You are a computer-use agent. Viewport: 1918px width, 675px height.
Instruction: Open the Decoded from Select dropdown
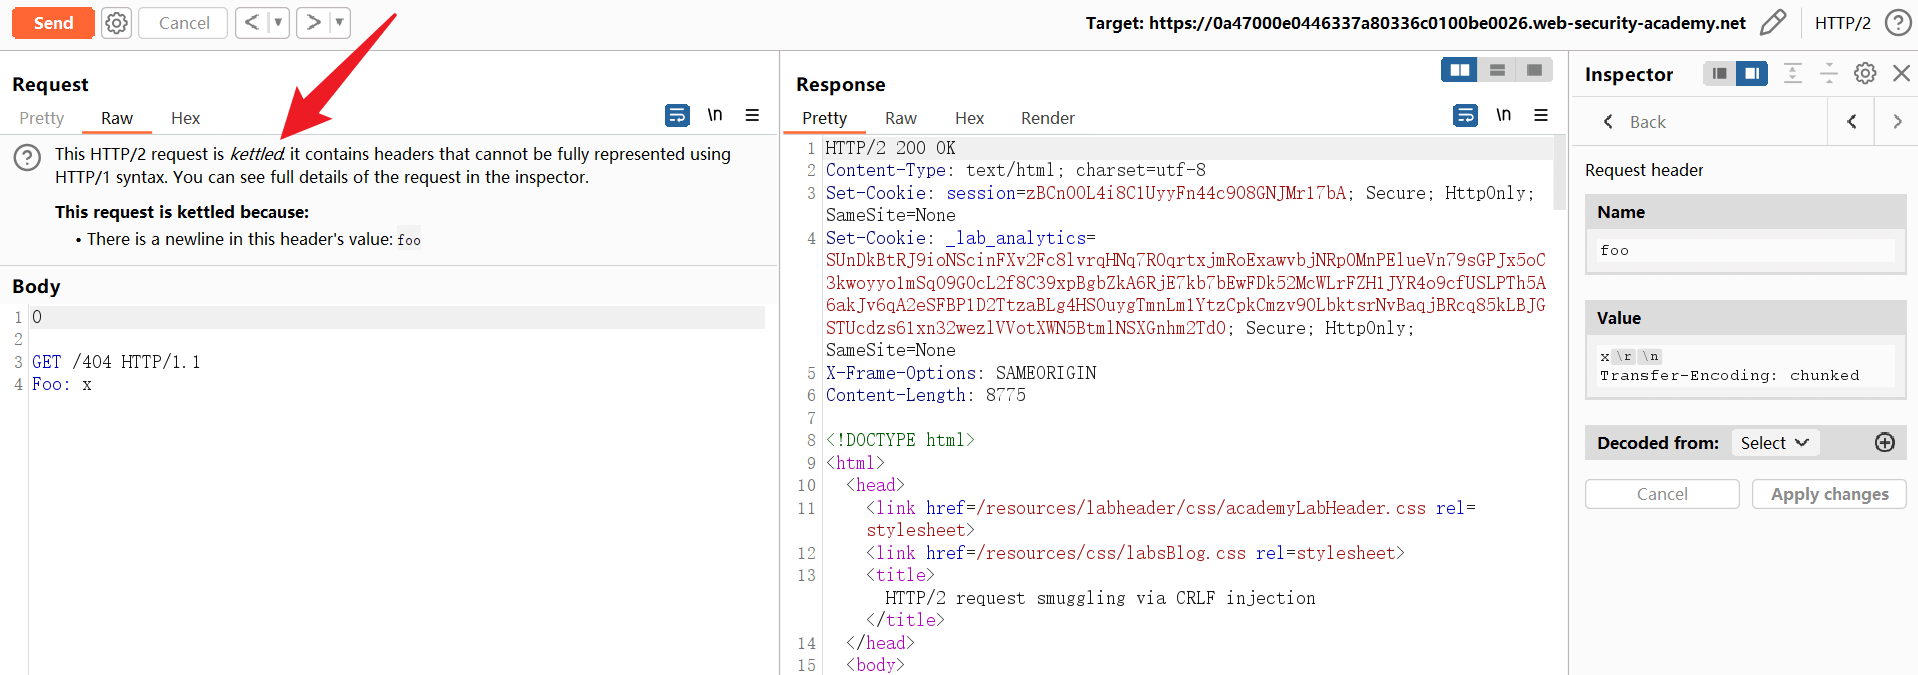pyautogui.click(x=1774, y=443)
